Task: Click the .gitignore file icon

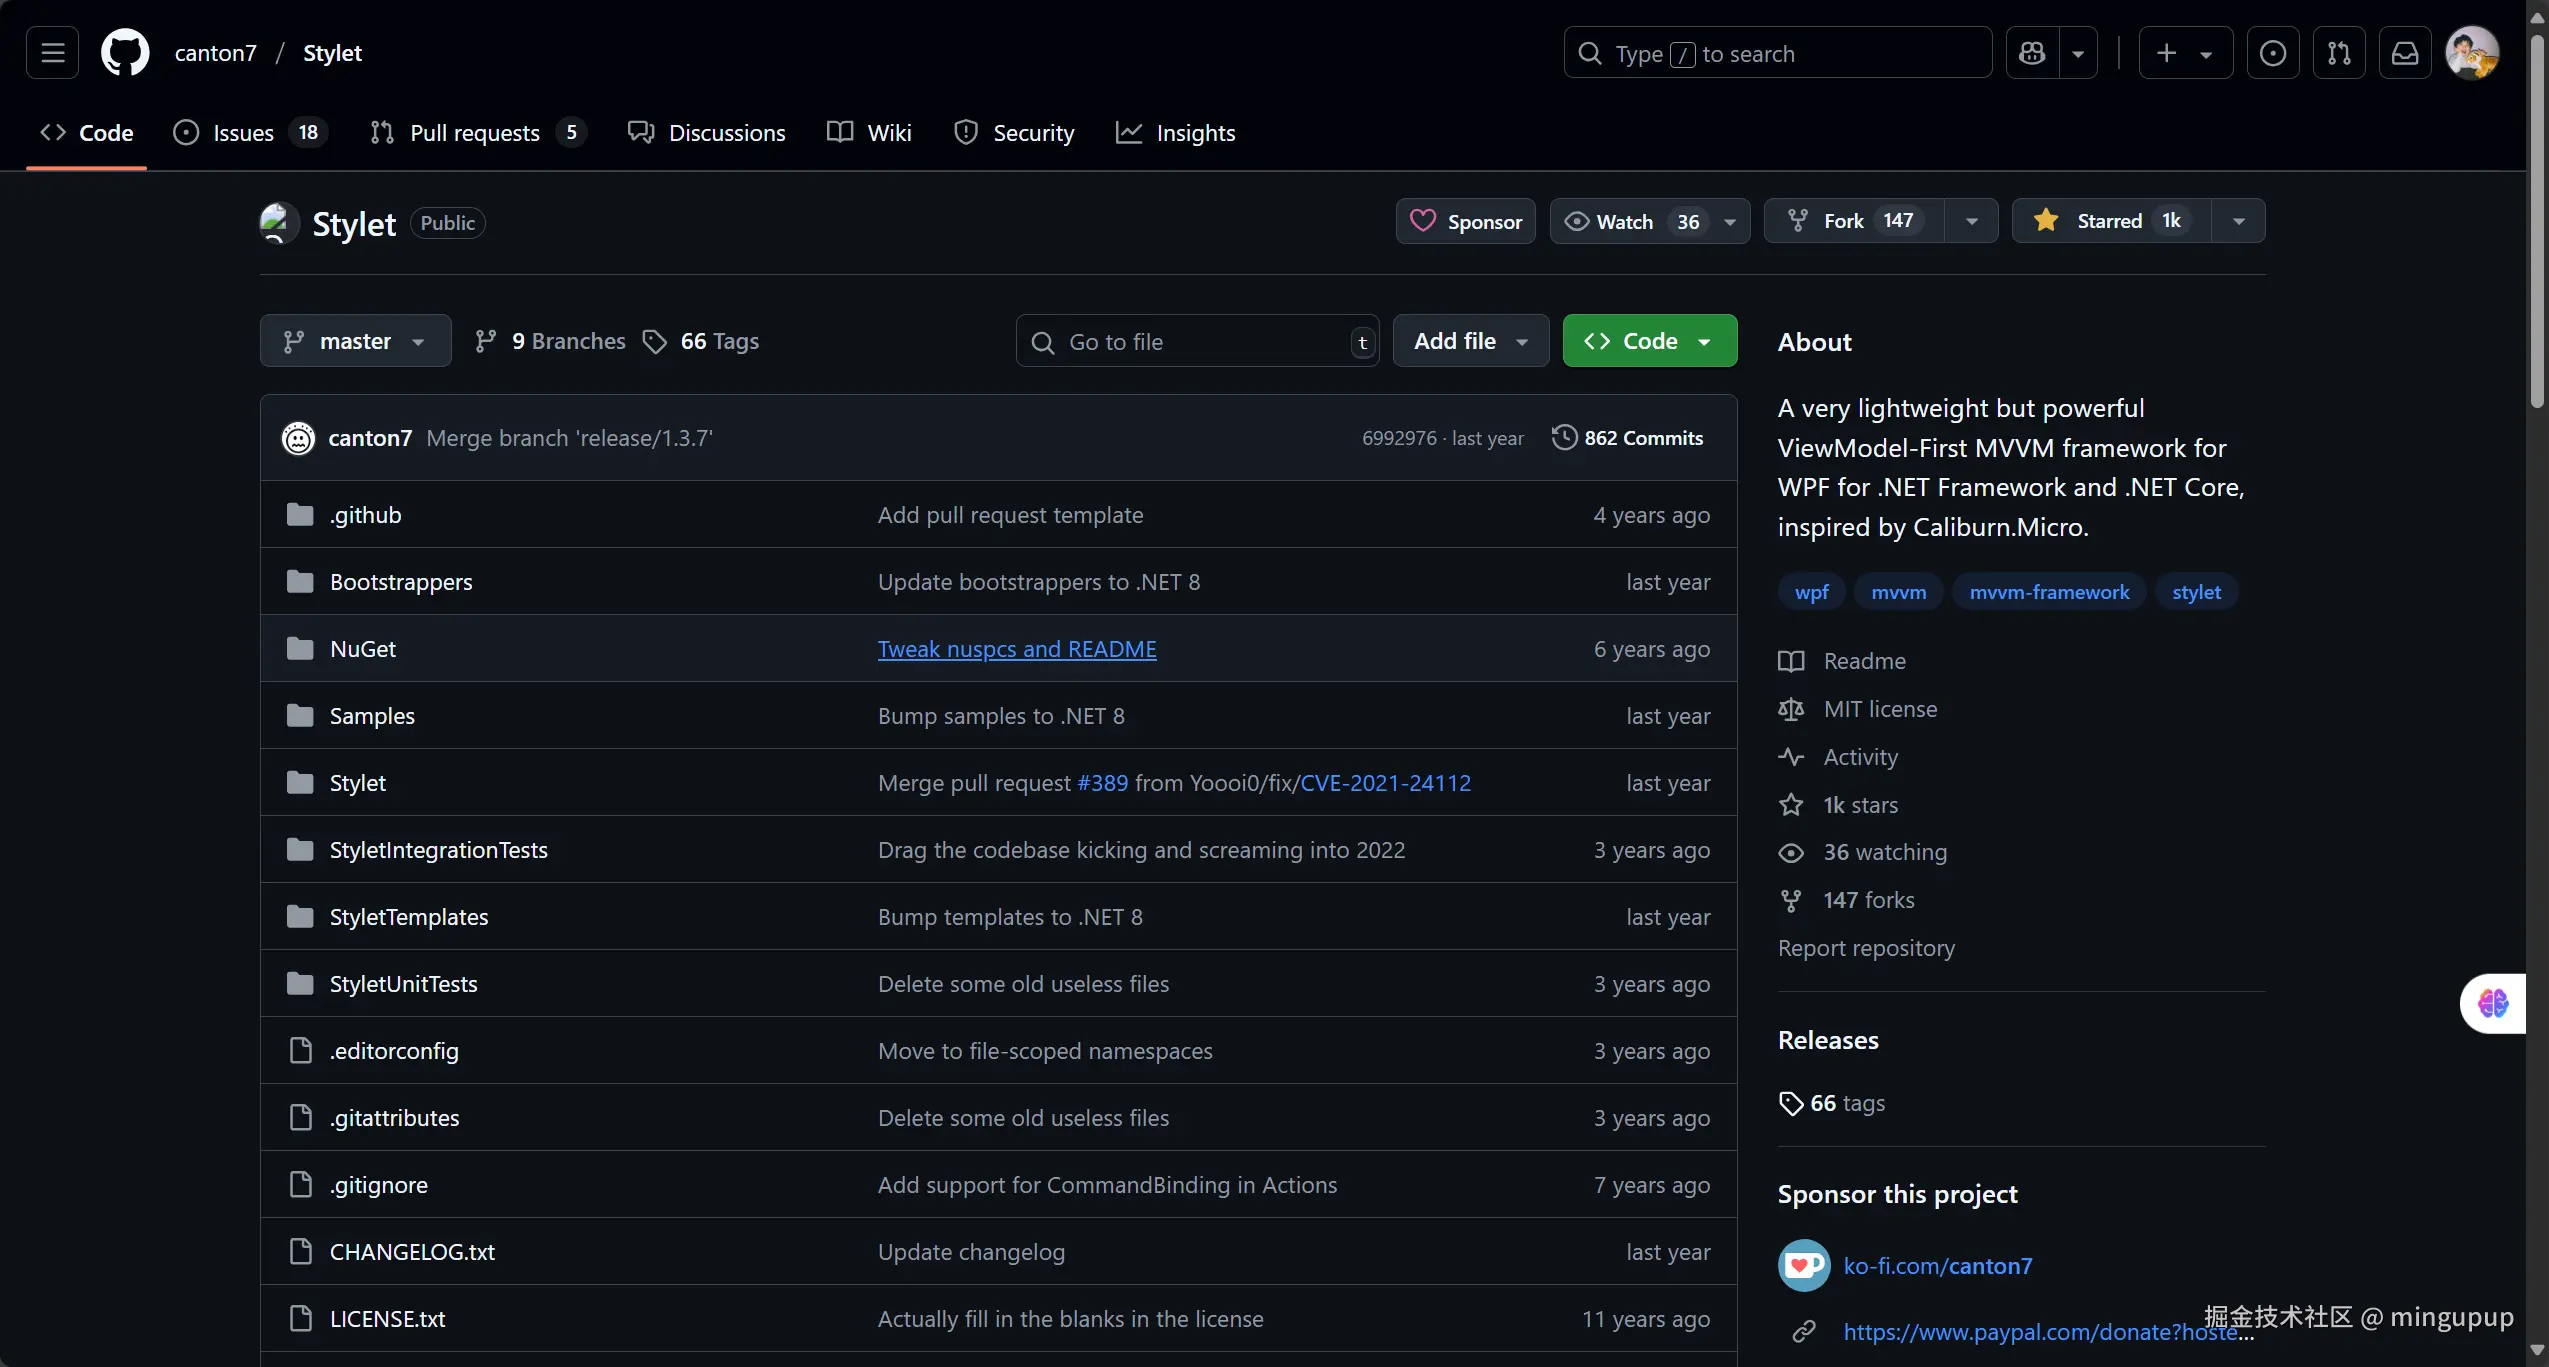Action: [300, 1185]
